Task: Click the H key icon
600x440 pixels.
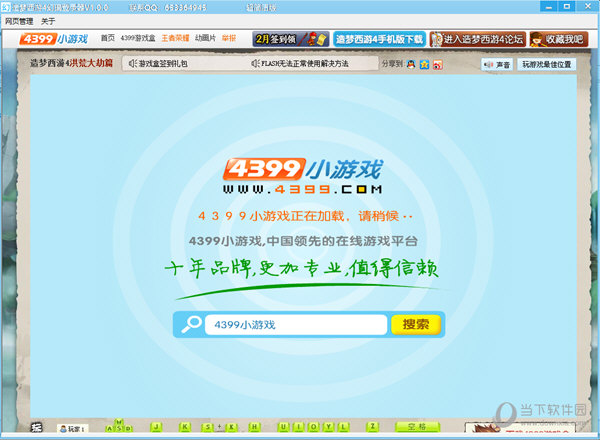Action: 254,427
